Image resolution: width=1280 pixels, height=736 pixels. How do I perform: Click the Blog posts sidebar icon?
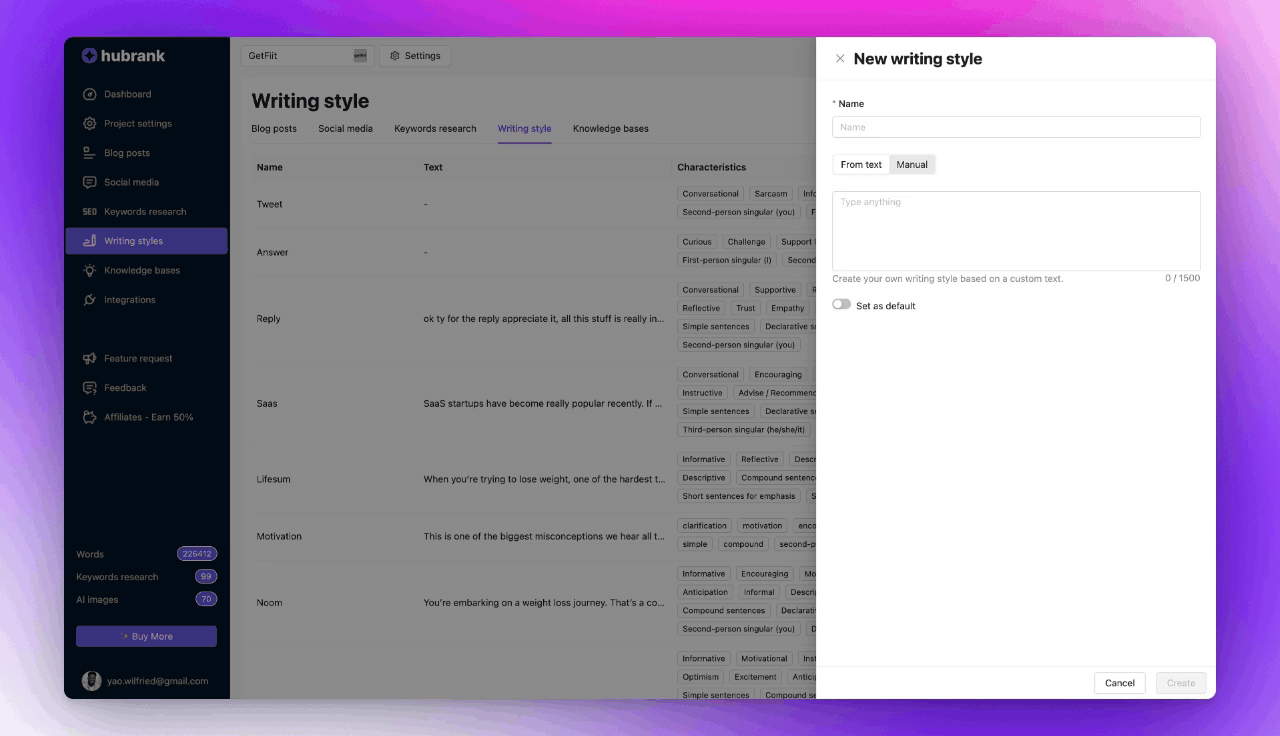tap(90, 153)
